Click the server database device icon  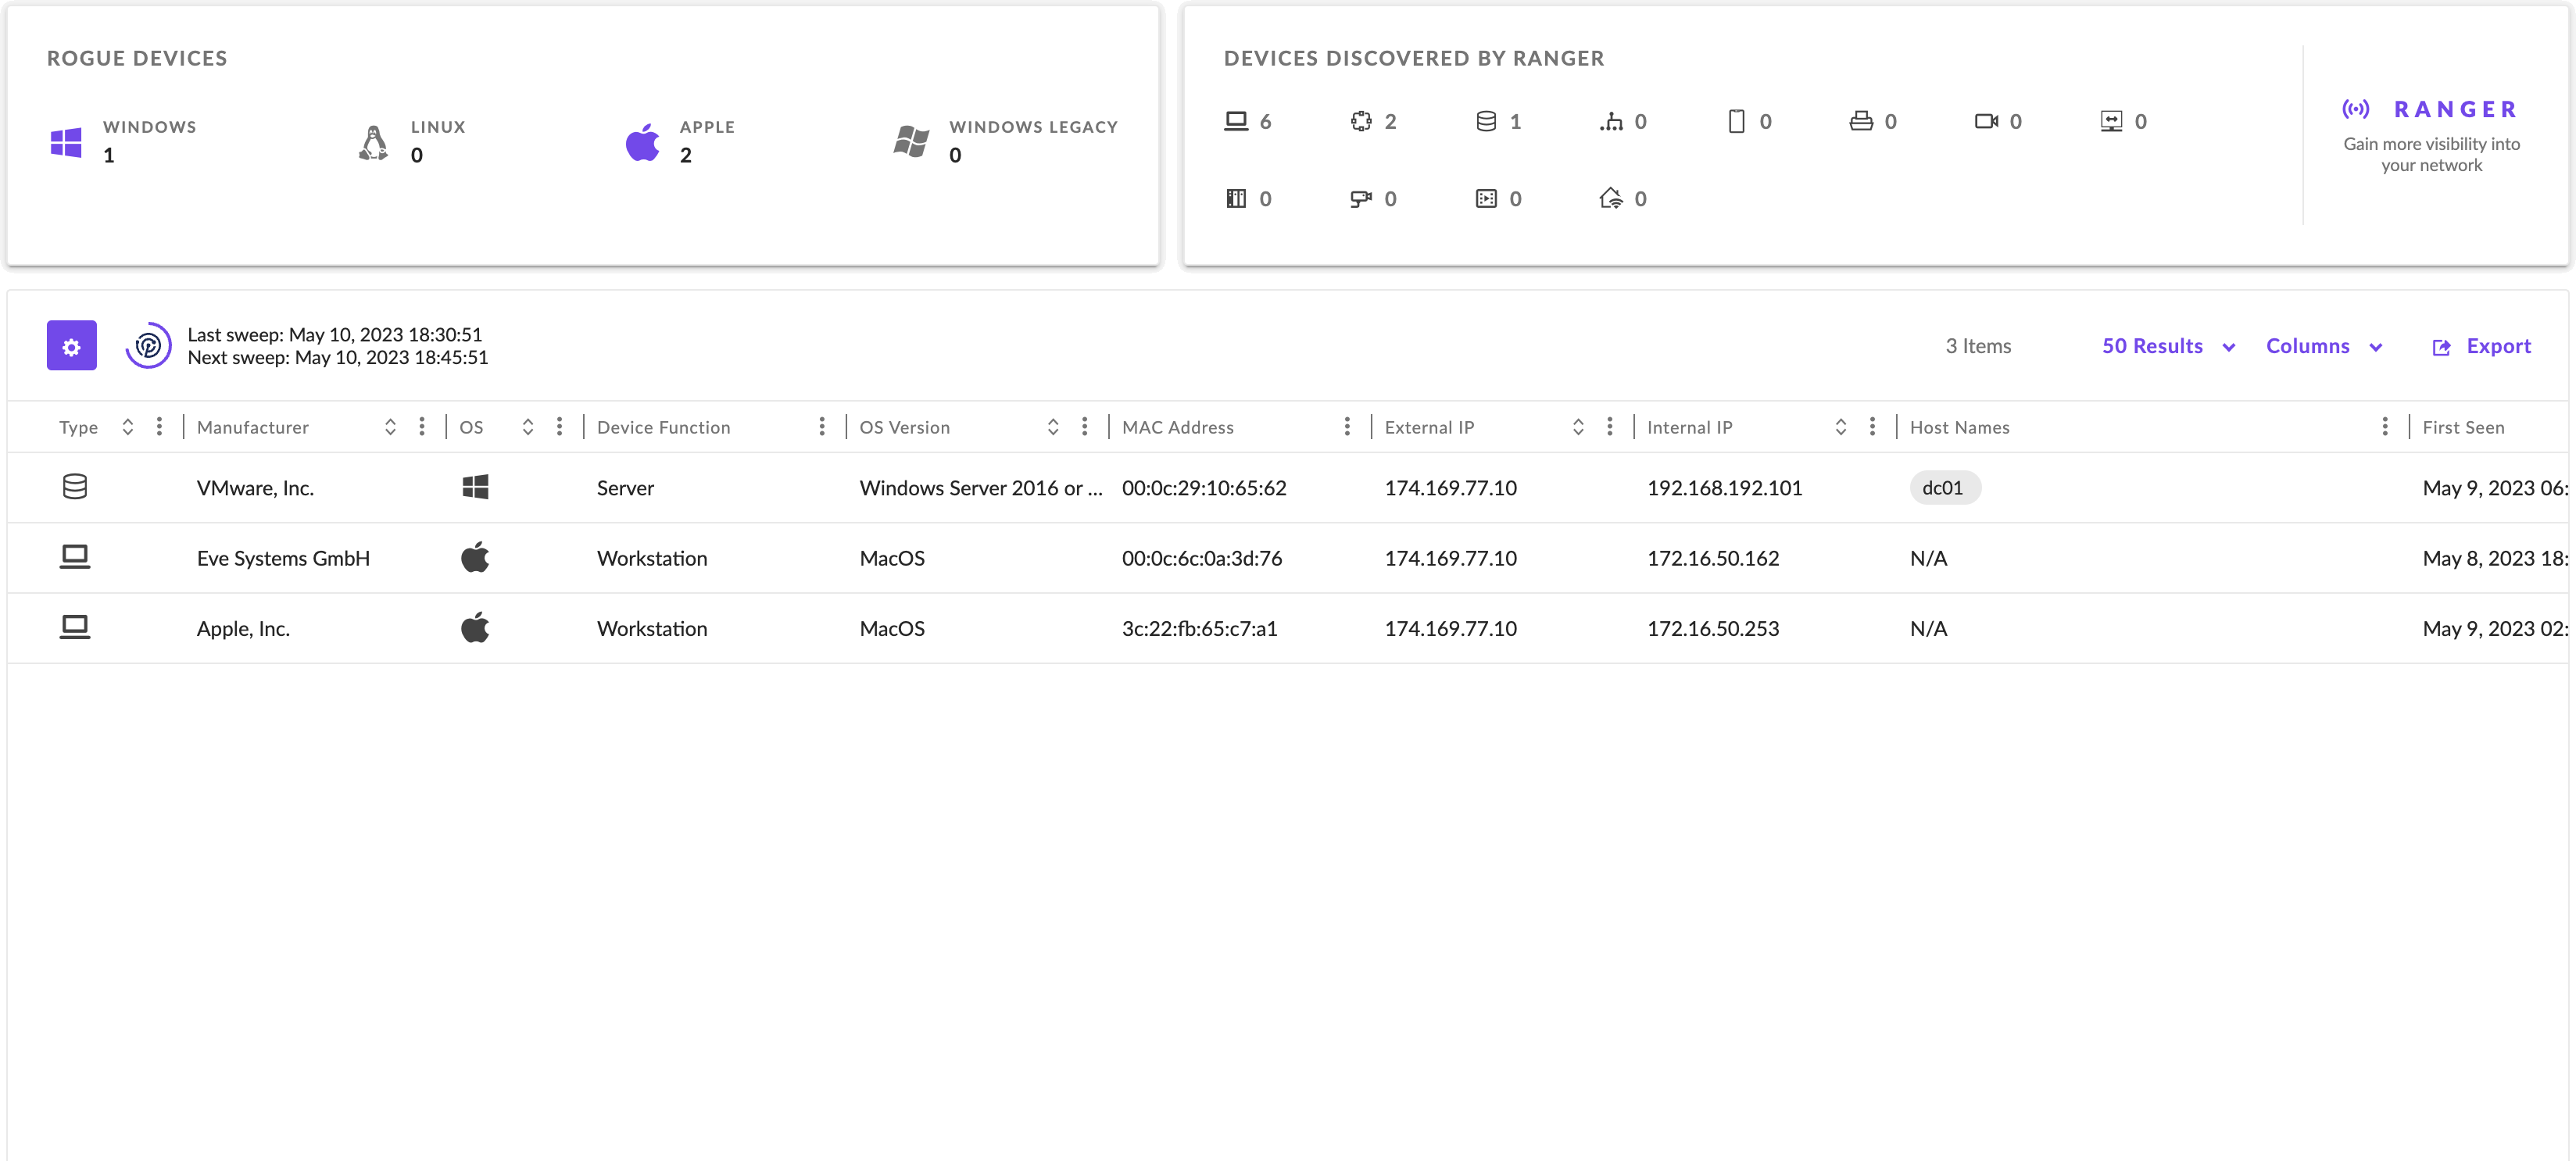coord(1486,121)
